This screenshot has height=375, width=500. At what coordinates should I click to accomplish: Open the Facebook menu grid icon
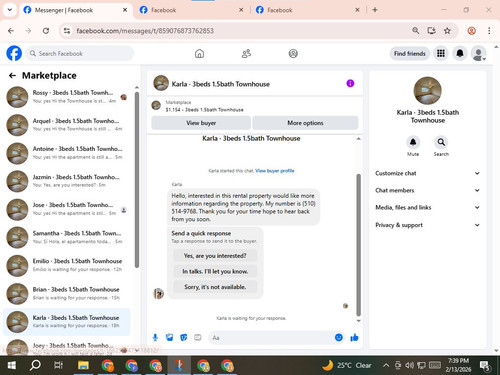tap(441, 53)
